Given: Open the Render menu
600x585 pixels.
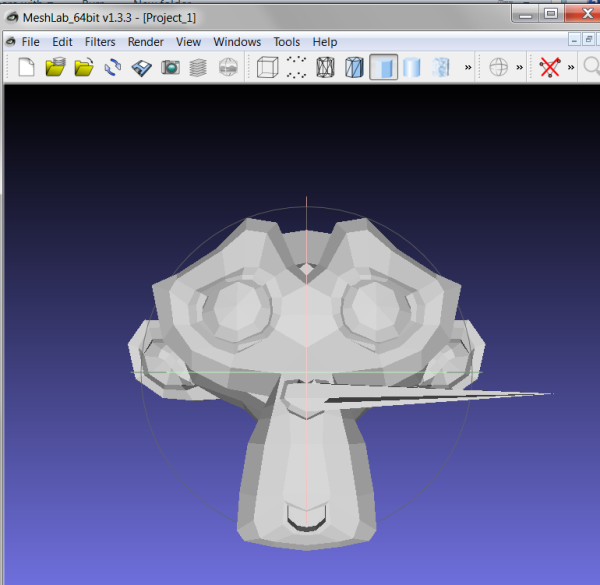Looking at the screenshot, I should 145,42.
